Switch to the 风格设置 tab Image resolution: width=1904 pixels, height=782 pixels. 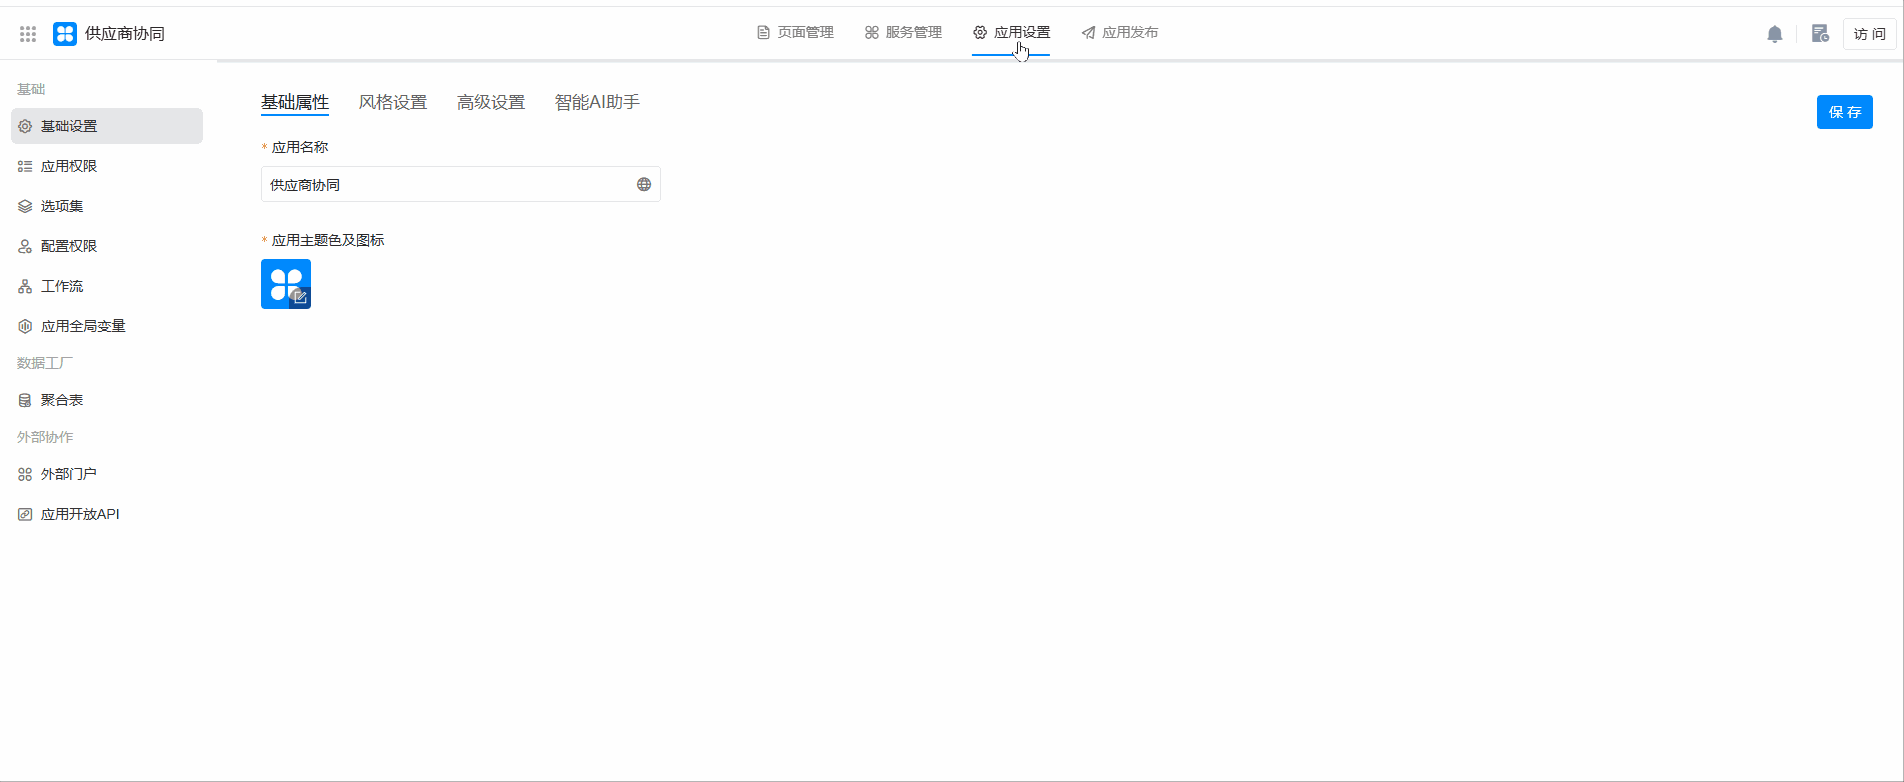click(393, 102)
